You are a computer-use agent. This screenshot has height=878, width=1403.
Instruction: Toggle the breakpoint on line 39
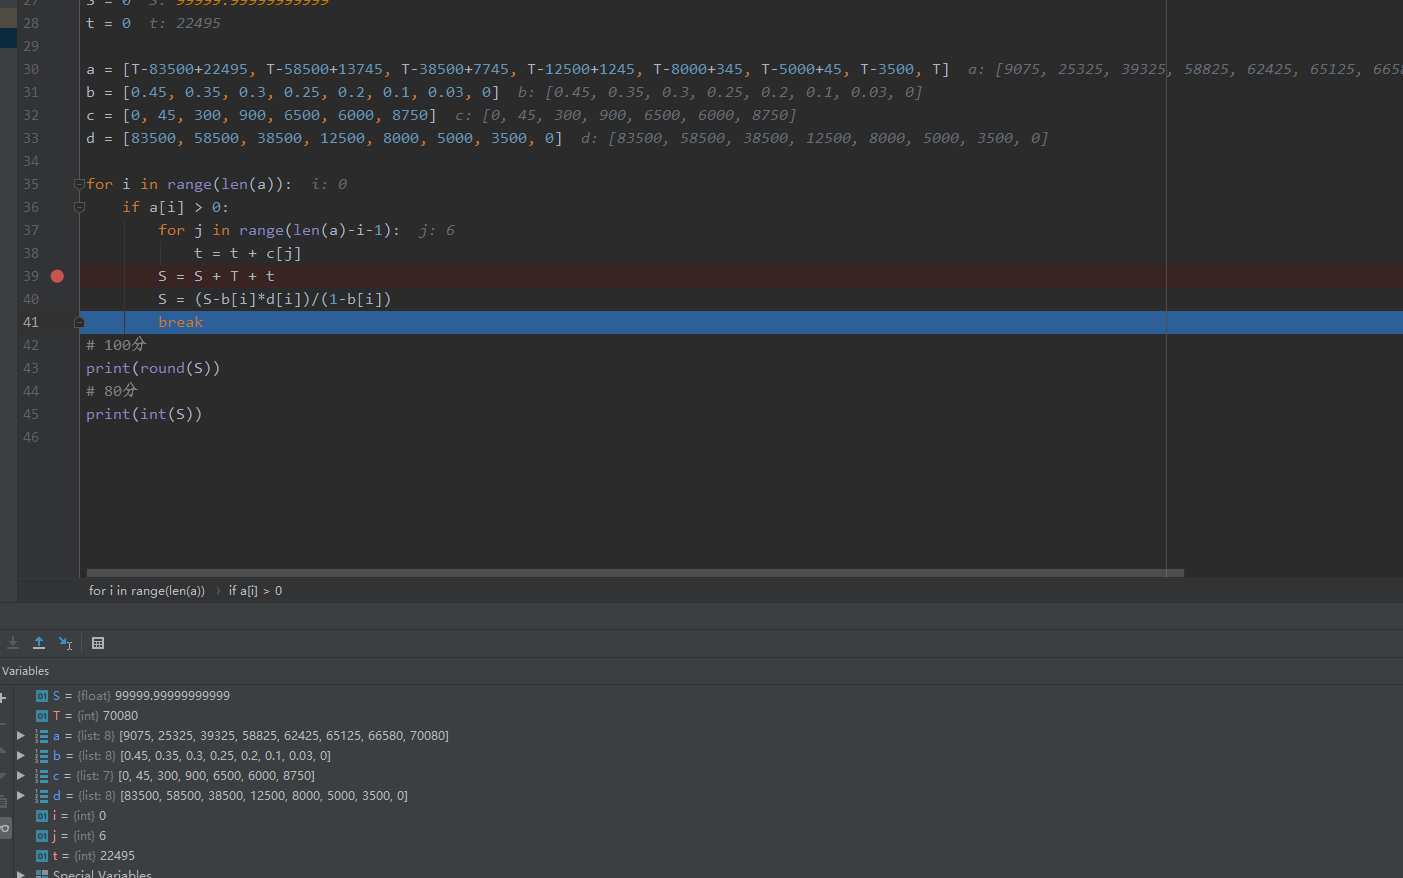pyautogui.click(x=57, y=276)
